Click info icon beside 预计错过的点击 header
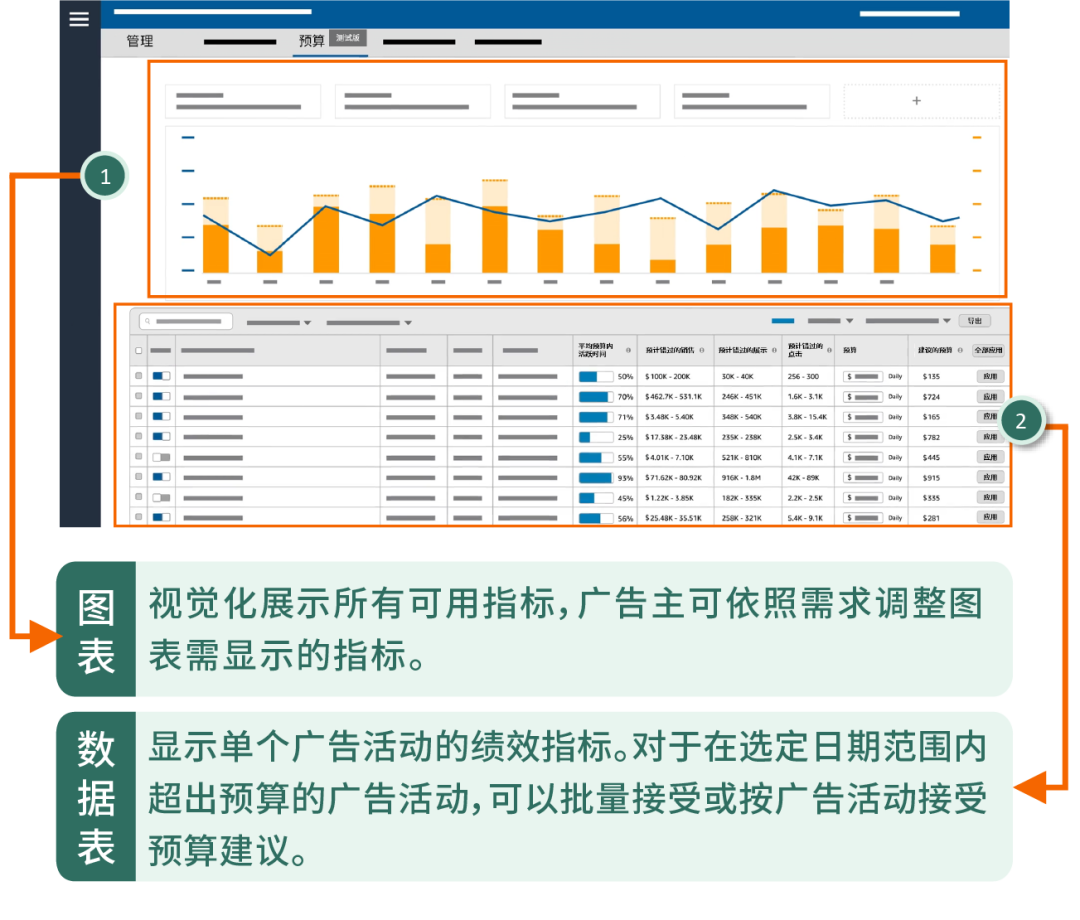 (x=829, y=351)
